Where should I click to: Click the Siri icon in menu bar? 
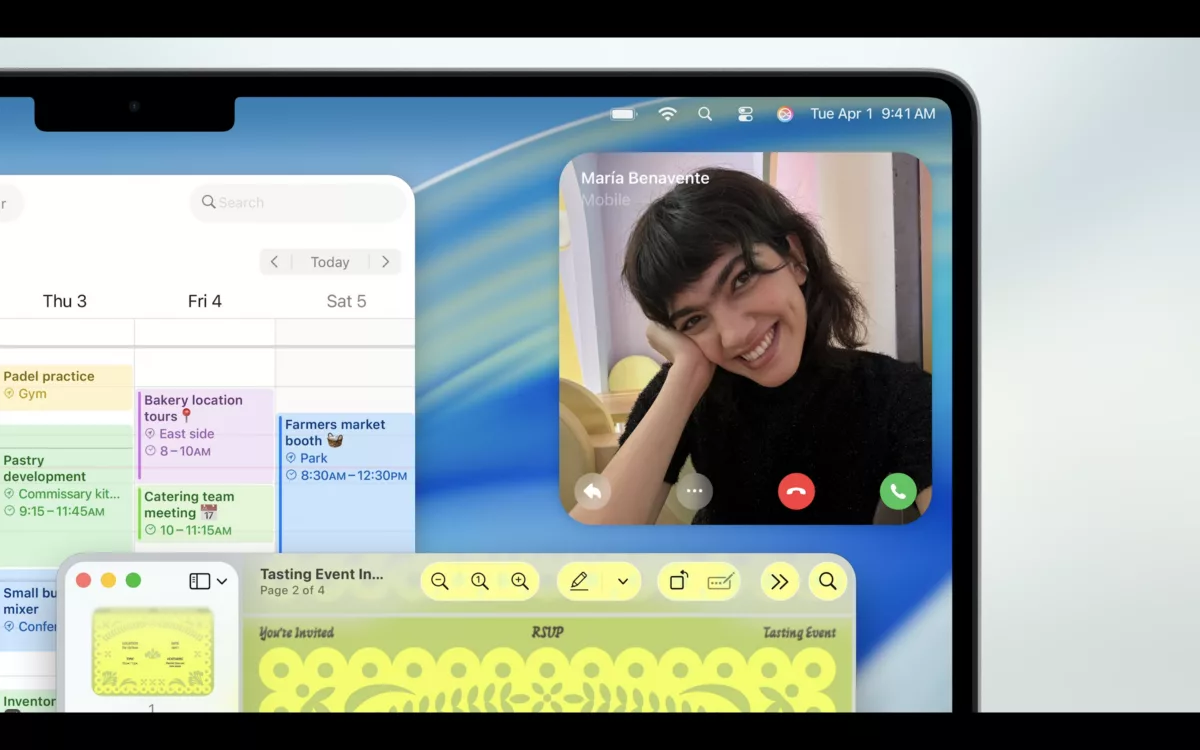coord(785,114)
